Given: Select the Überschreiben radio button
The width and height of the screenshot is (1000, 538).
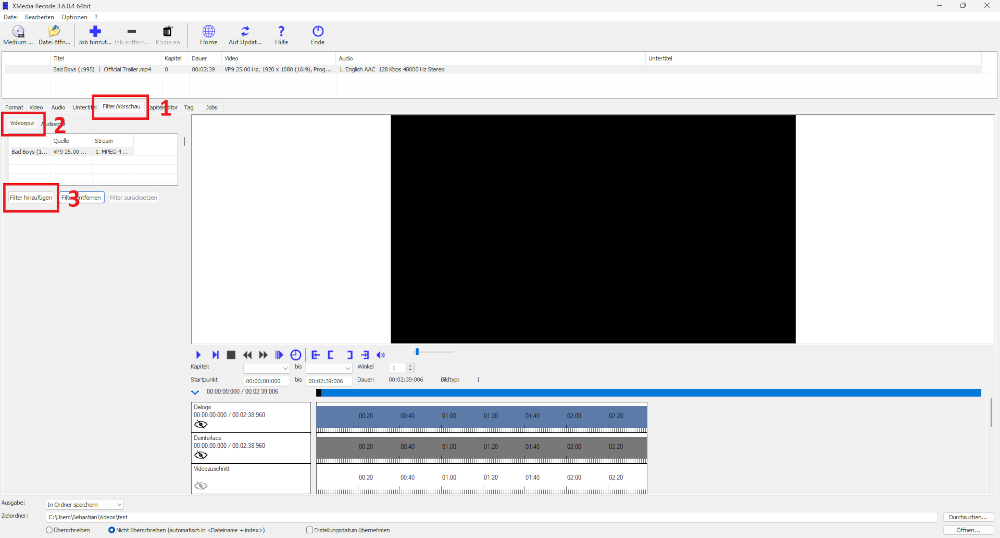Looking at the screenshot, I should pos(49,530).
